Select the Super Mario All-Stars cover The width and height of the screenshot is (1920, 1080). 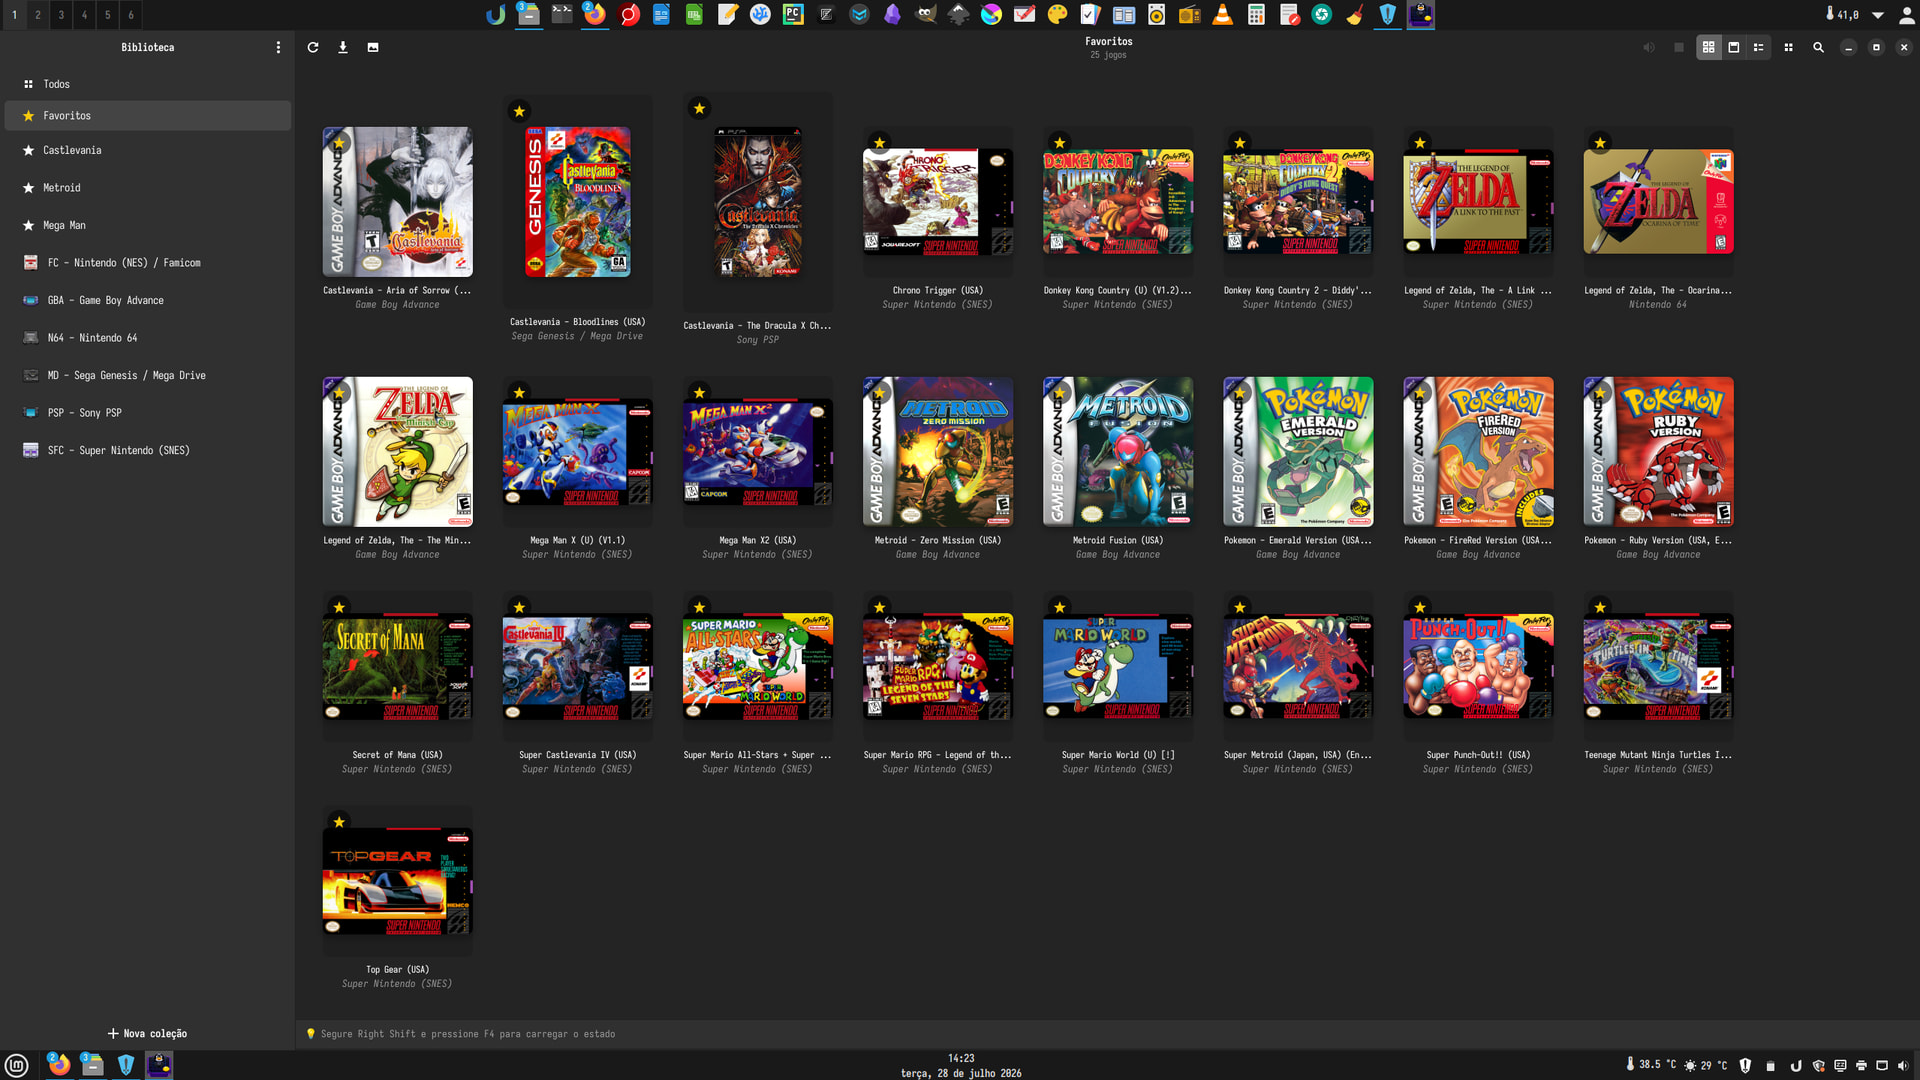click(x=758, y=666)
